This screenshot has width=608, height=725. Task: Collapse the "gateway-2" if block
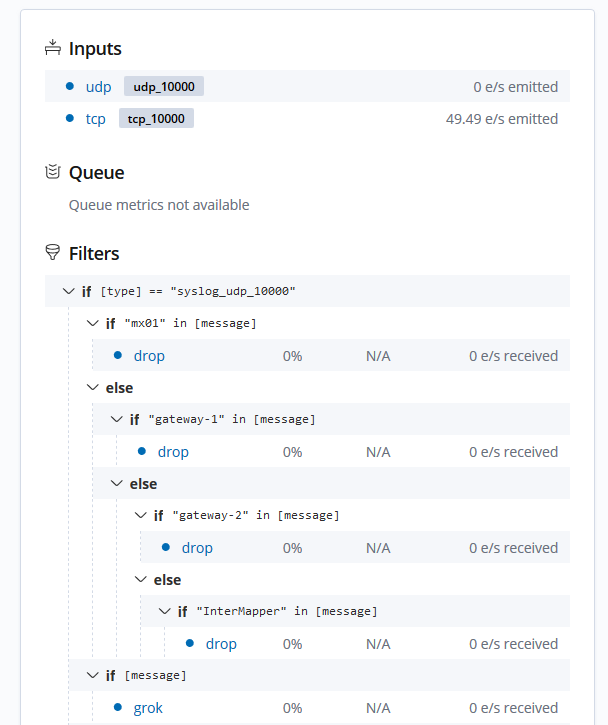point(141,515)
